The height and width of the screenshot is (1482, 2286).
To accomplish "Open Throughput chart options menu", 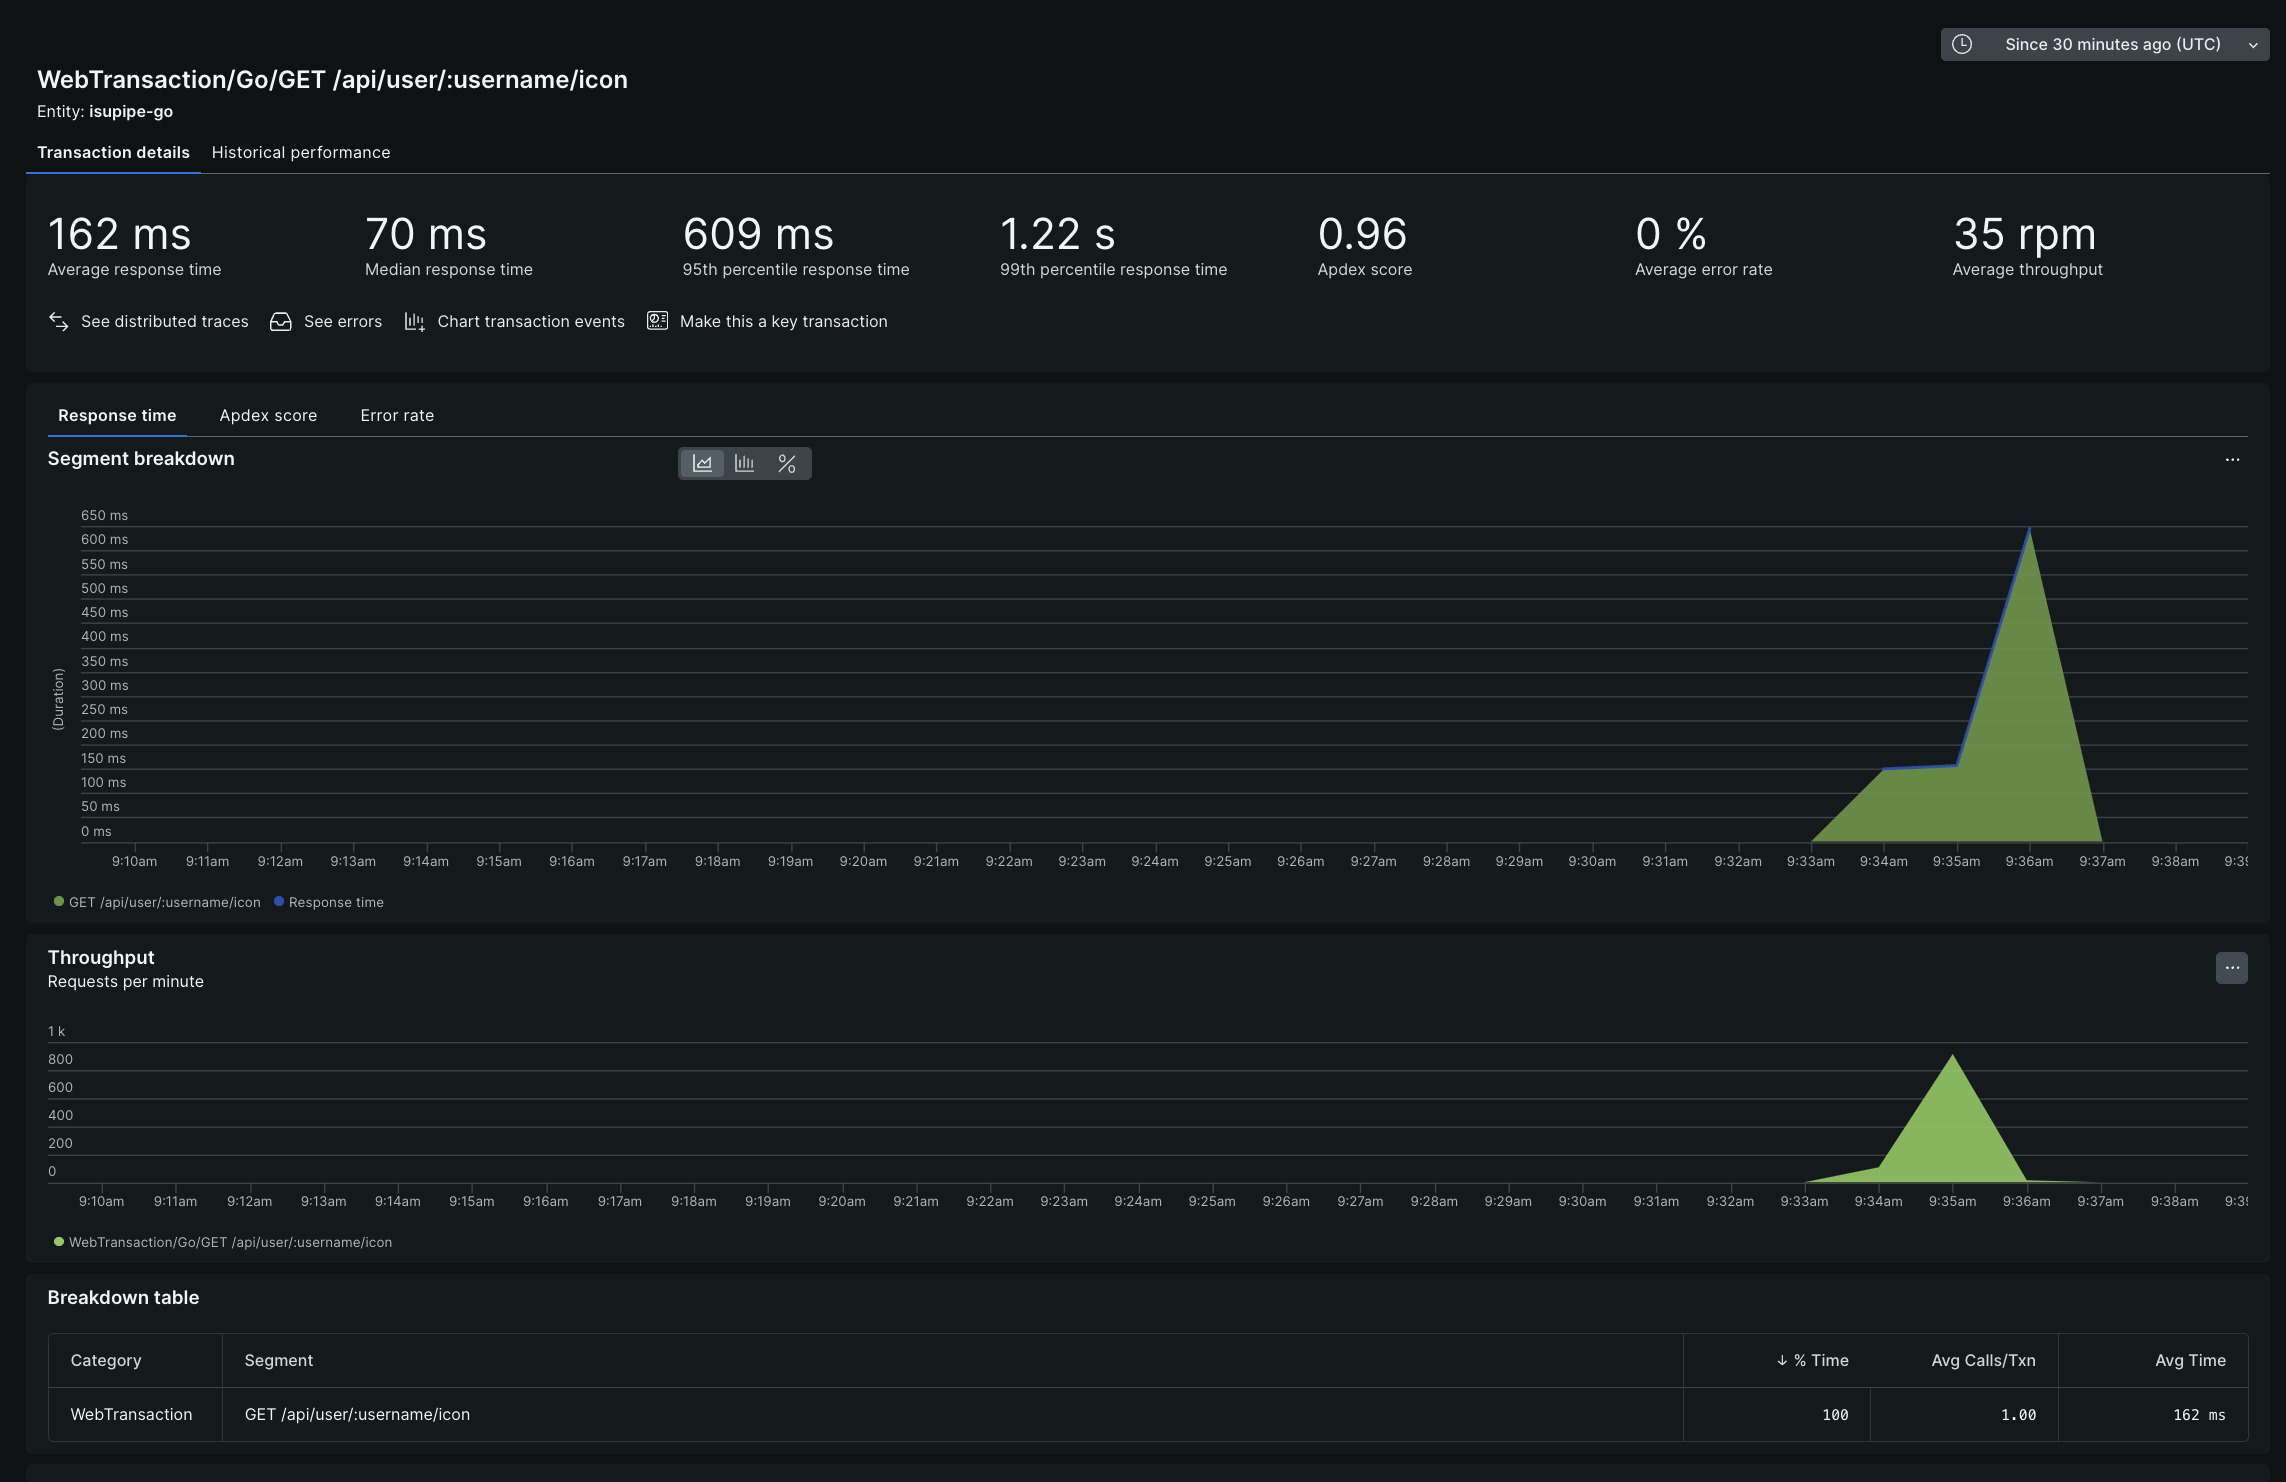I will pyautogui.click(x=2232, y=968).
